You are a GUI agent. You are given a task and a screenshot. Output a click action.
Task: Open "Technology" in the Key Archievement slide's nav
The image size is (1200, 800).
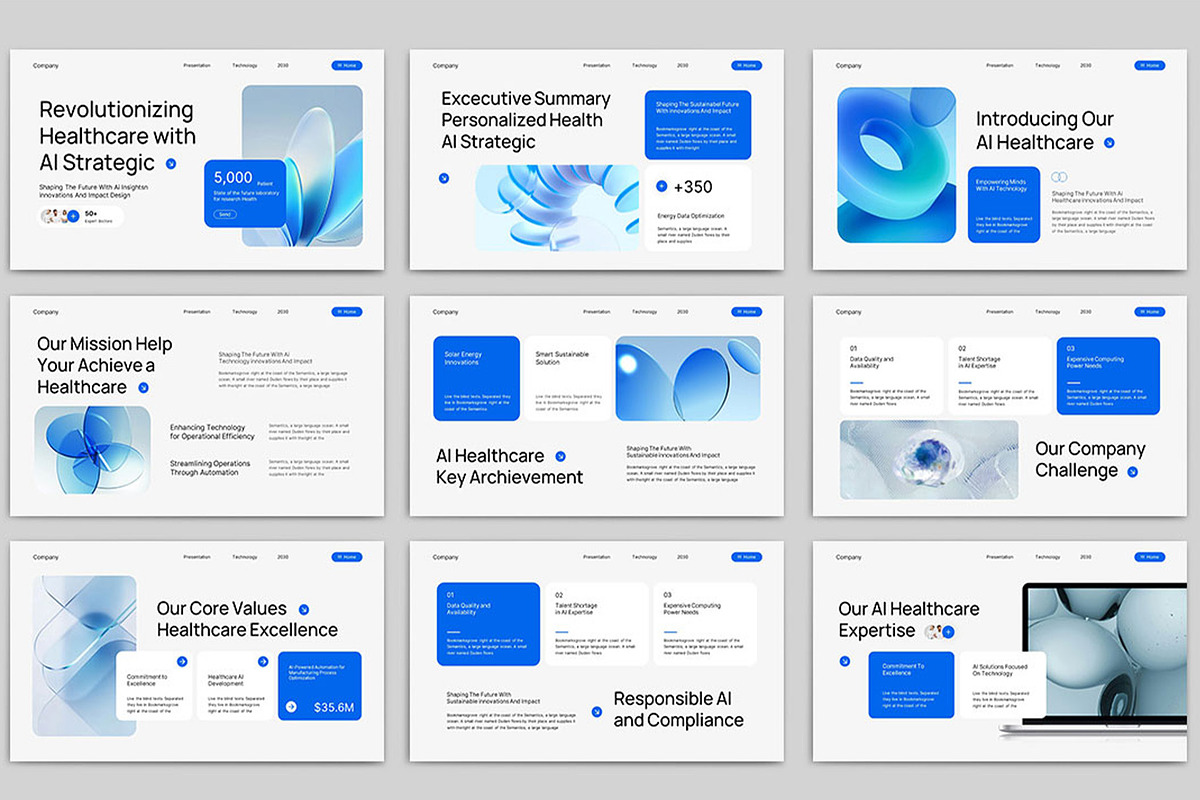tap(645, 311)
